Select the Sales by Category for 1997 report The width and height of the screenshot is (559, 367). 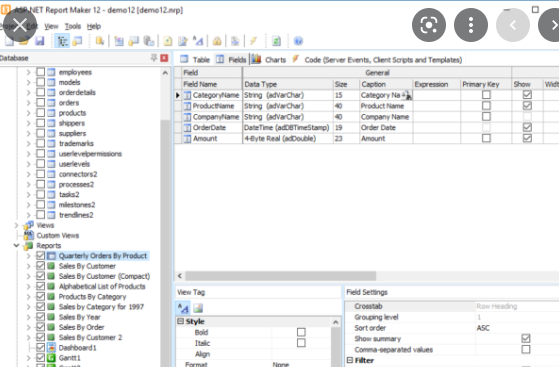(x=101, y=307)
